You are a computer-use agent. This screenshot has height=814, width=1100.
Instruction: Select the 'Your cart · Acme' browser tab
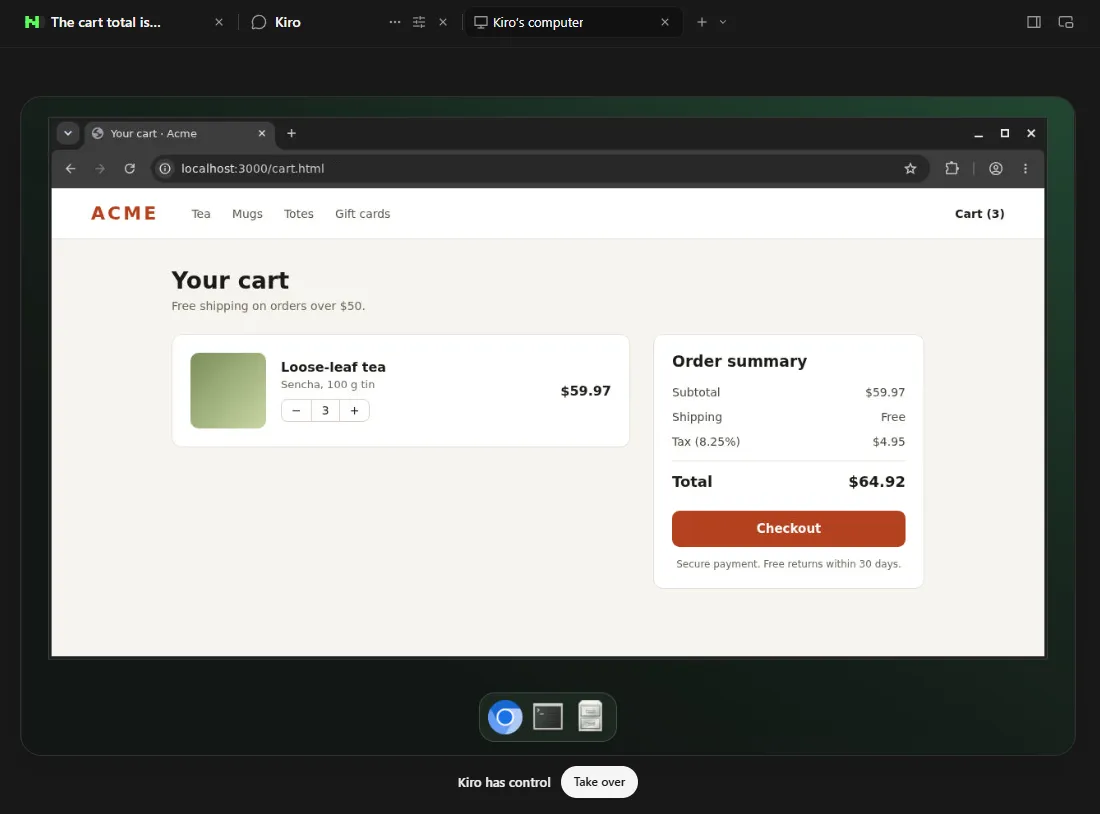click(153, 133)
